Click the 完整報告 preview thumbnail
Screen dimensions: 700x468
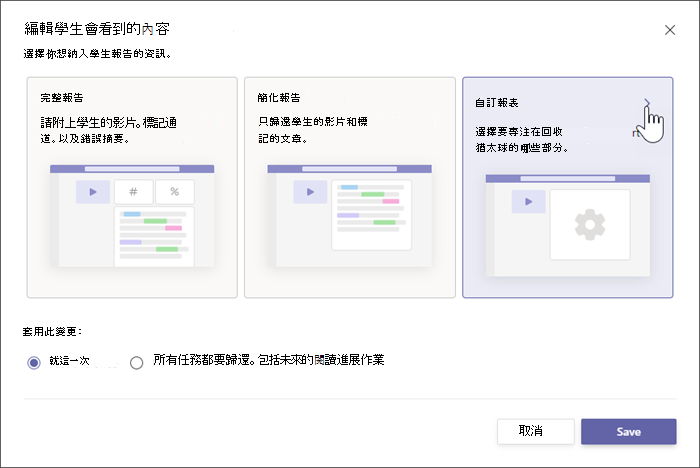[x=132, y=216]
